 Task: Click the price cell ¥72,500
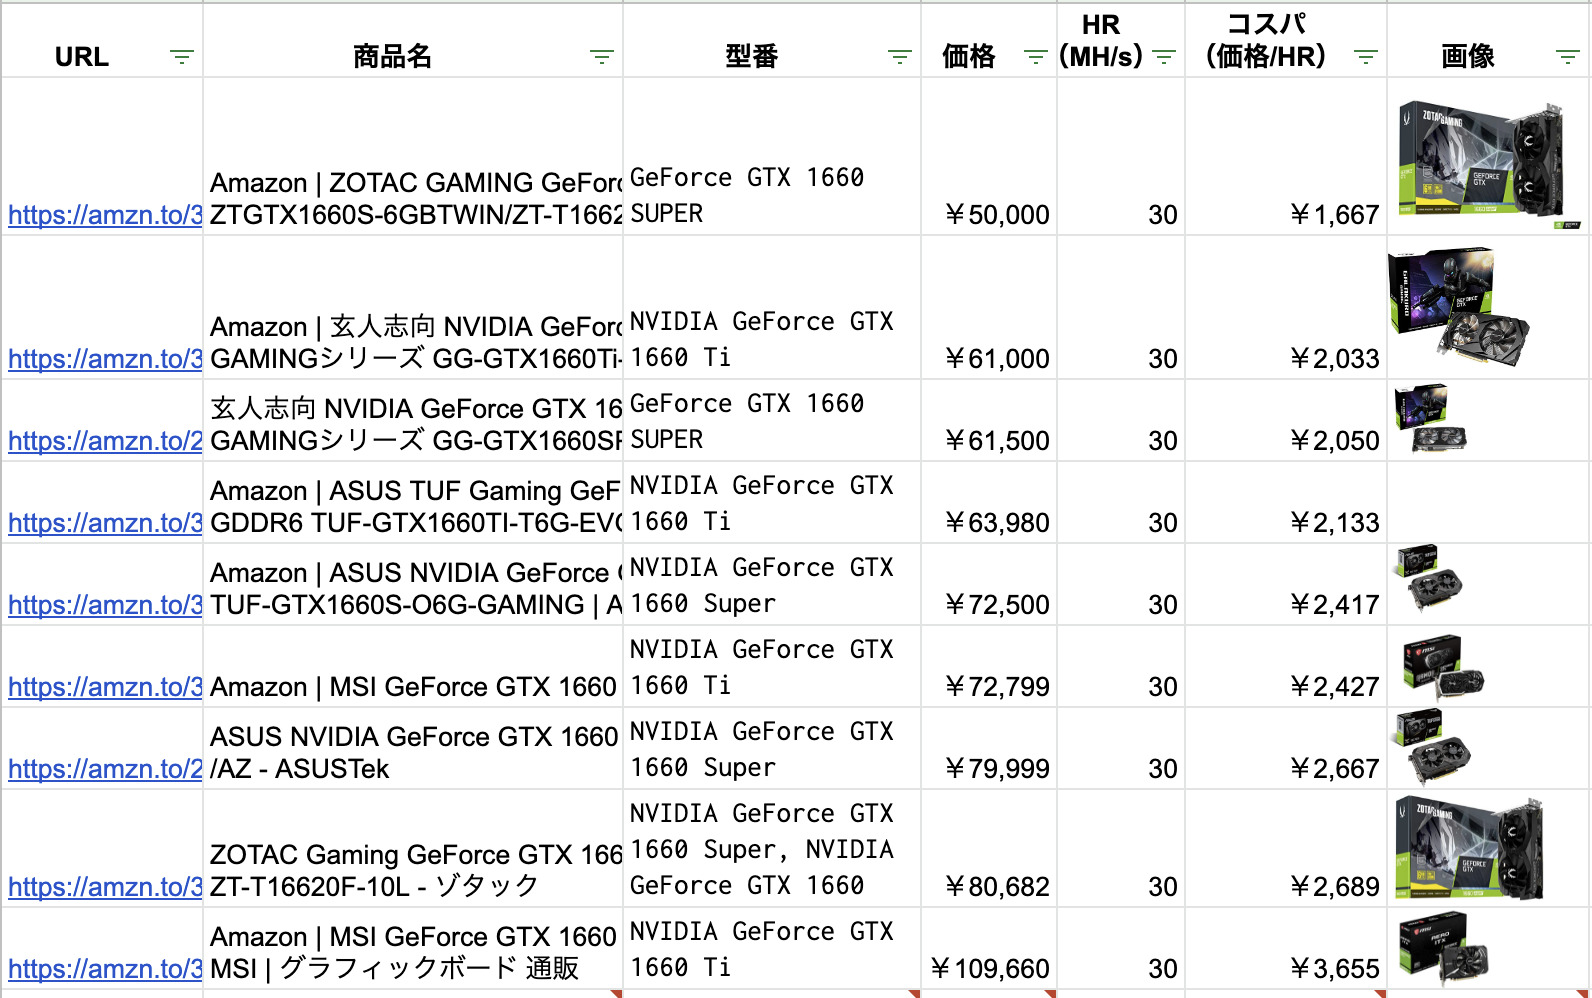click(989, 585)
